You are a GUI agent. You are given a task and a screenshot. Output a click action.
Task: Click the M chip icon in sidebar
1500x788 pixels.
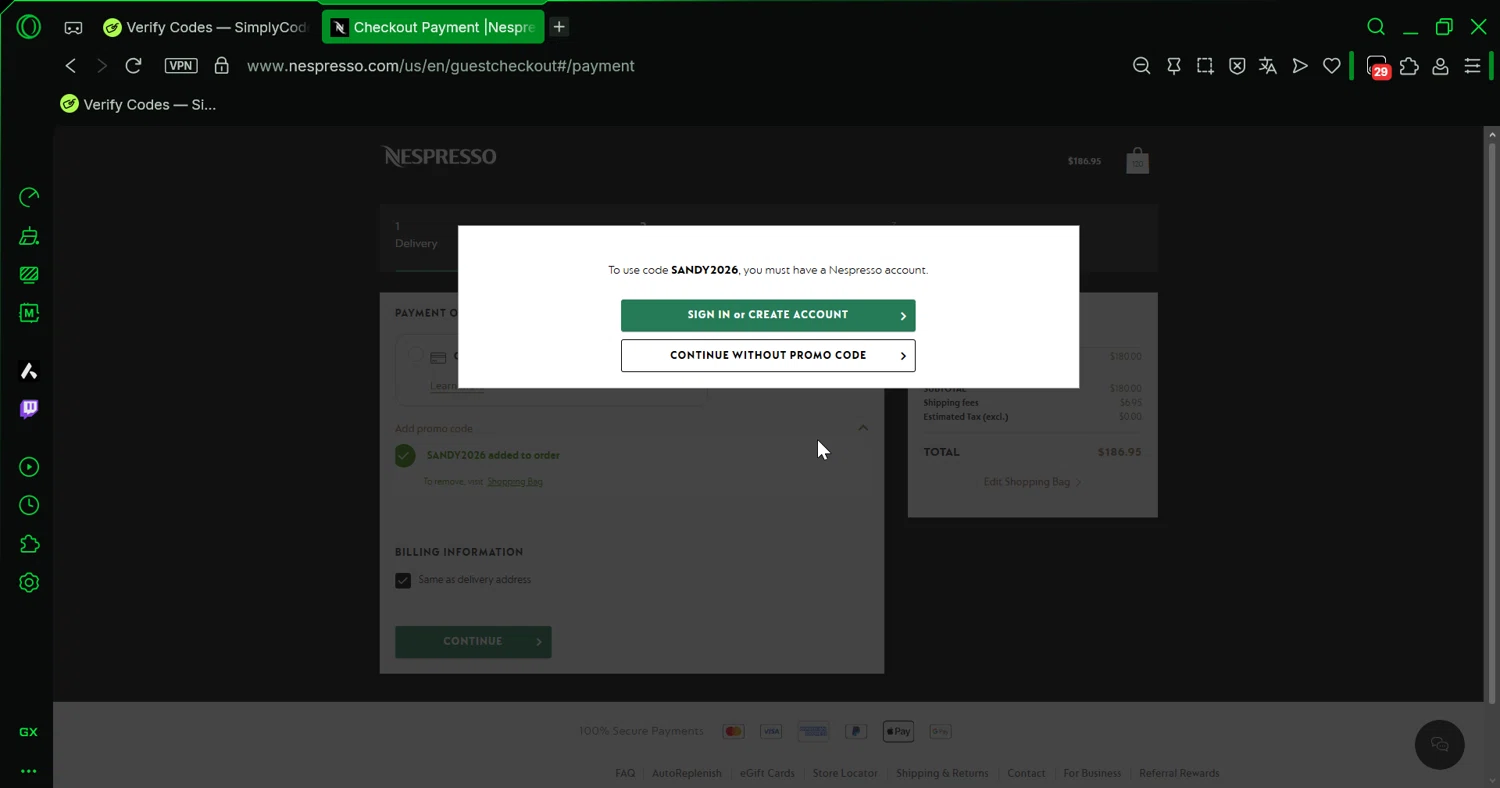click(x=29, y=313)
